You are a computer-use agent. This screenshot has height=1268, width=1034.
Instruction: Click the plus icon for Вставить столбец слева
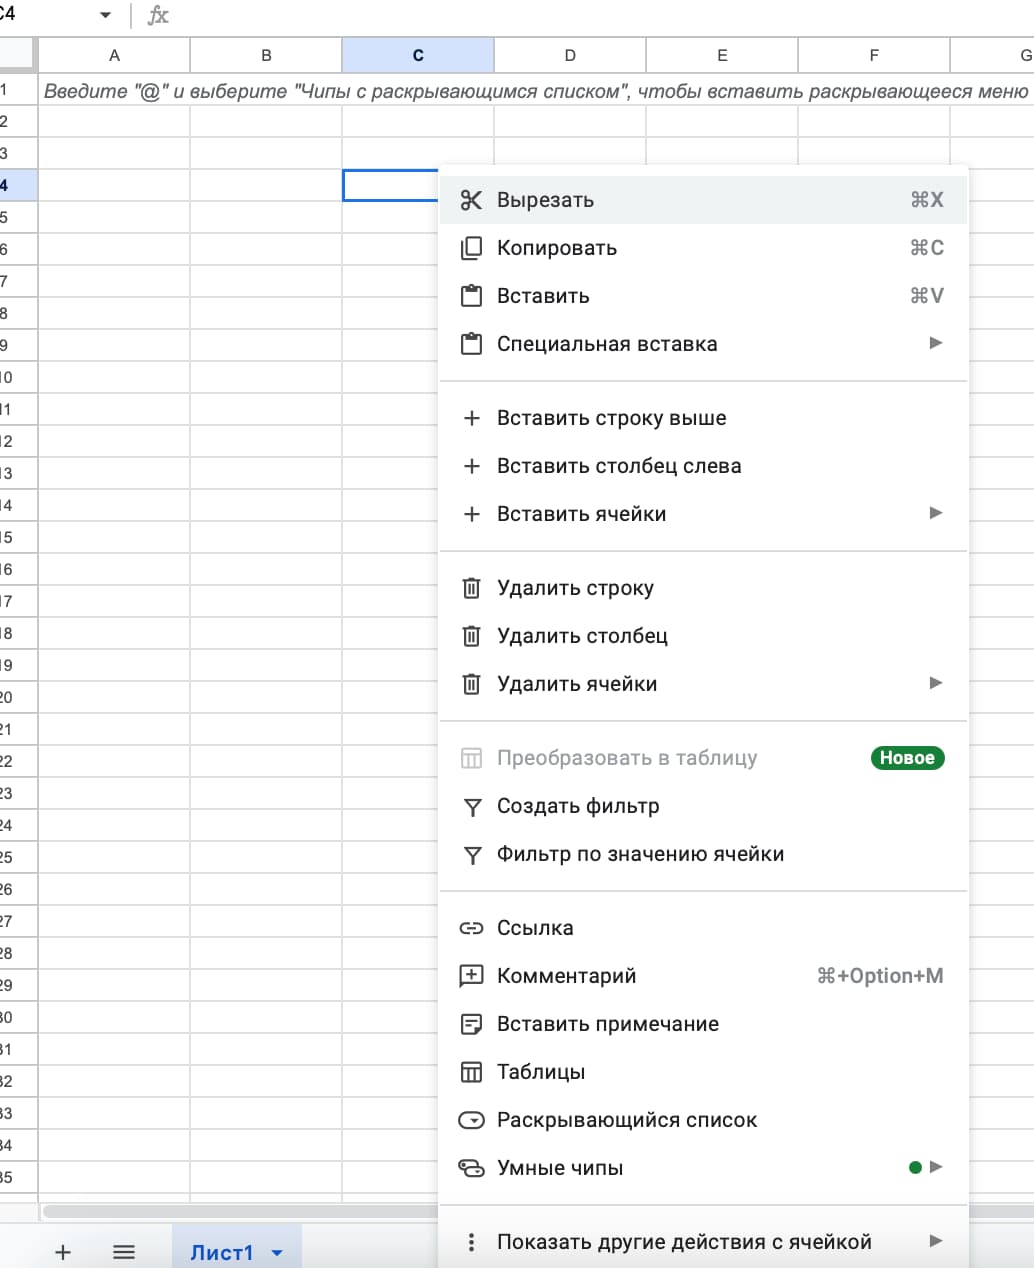[x=471, y=466]
